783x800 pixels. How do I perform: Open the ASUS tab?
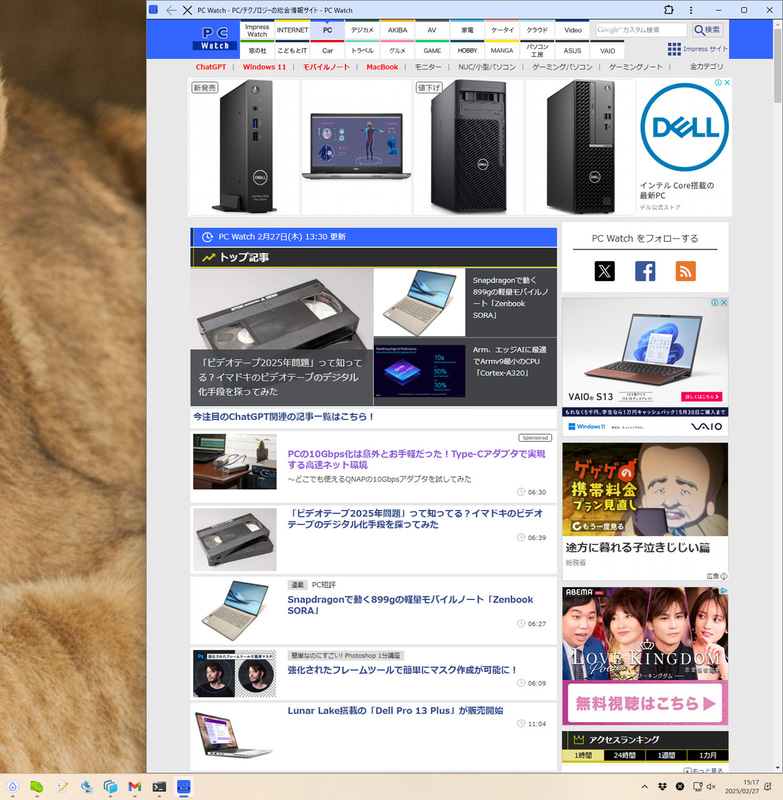click(x=572, y=51)
